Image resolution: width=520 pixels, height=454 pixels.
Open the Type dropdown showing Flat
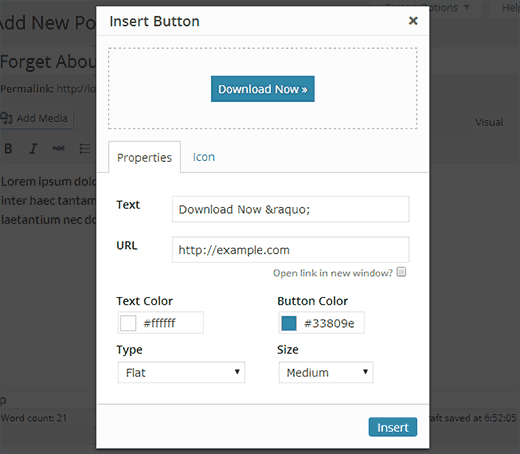[x=181, y=372]
